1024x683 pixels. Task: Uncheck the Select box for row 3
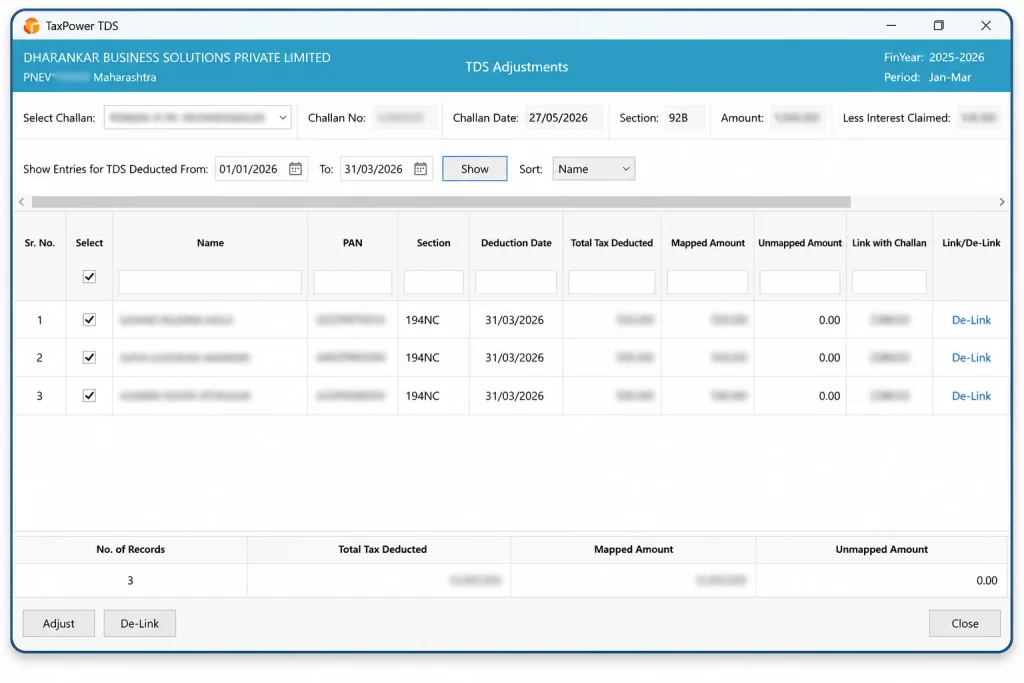click(89, 396)
